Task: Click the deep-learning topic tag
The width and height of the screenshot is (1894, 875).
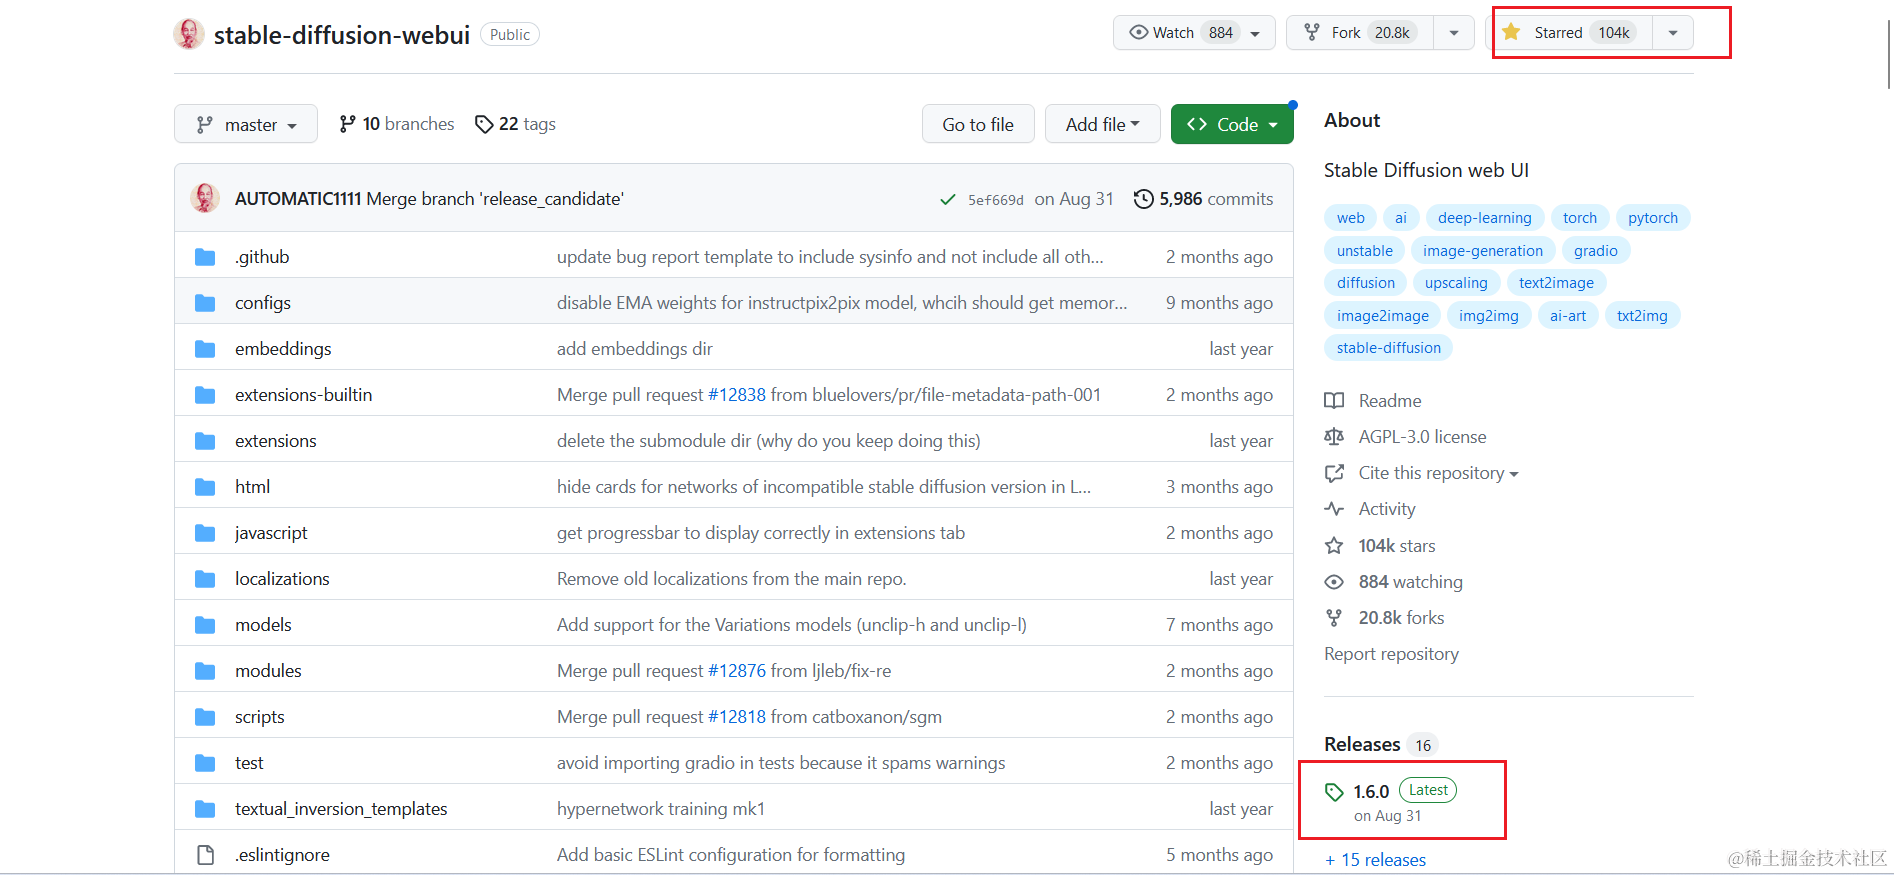Action: click(x=1484, y=218)
